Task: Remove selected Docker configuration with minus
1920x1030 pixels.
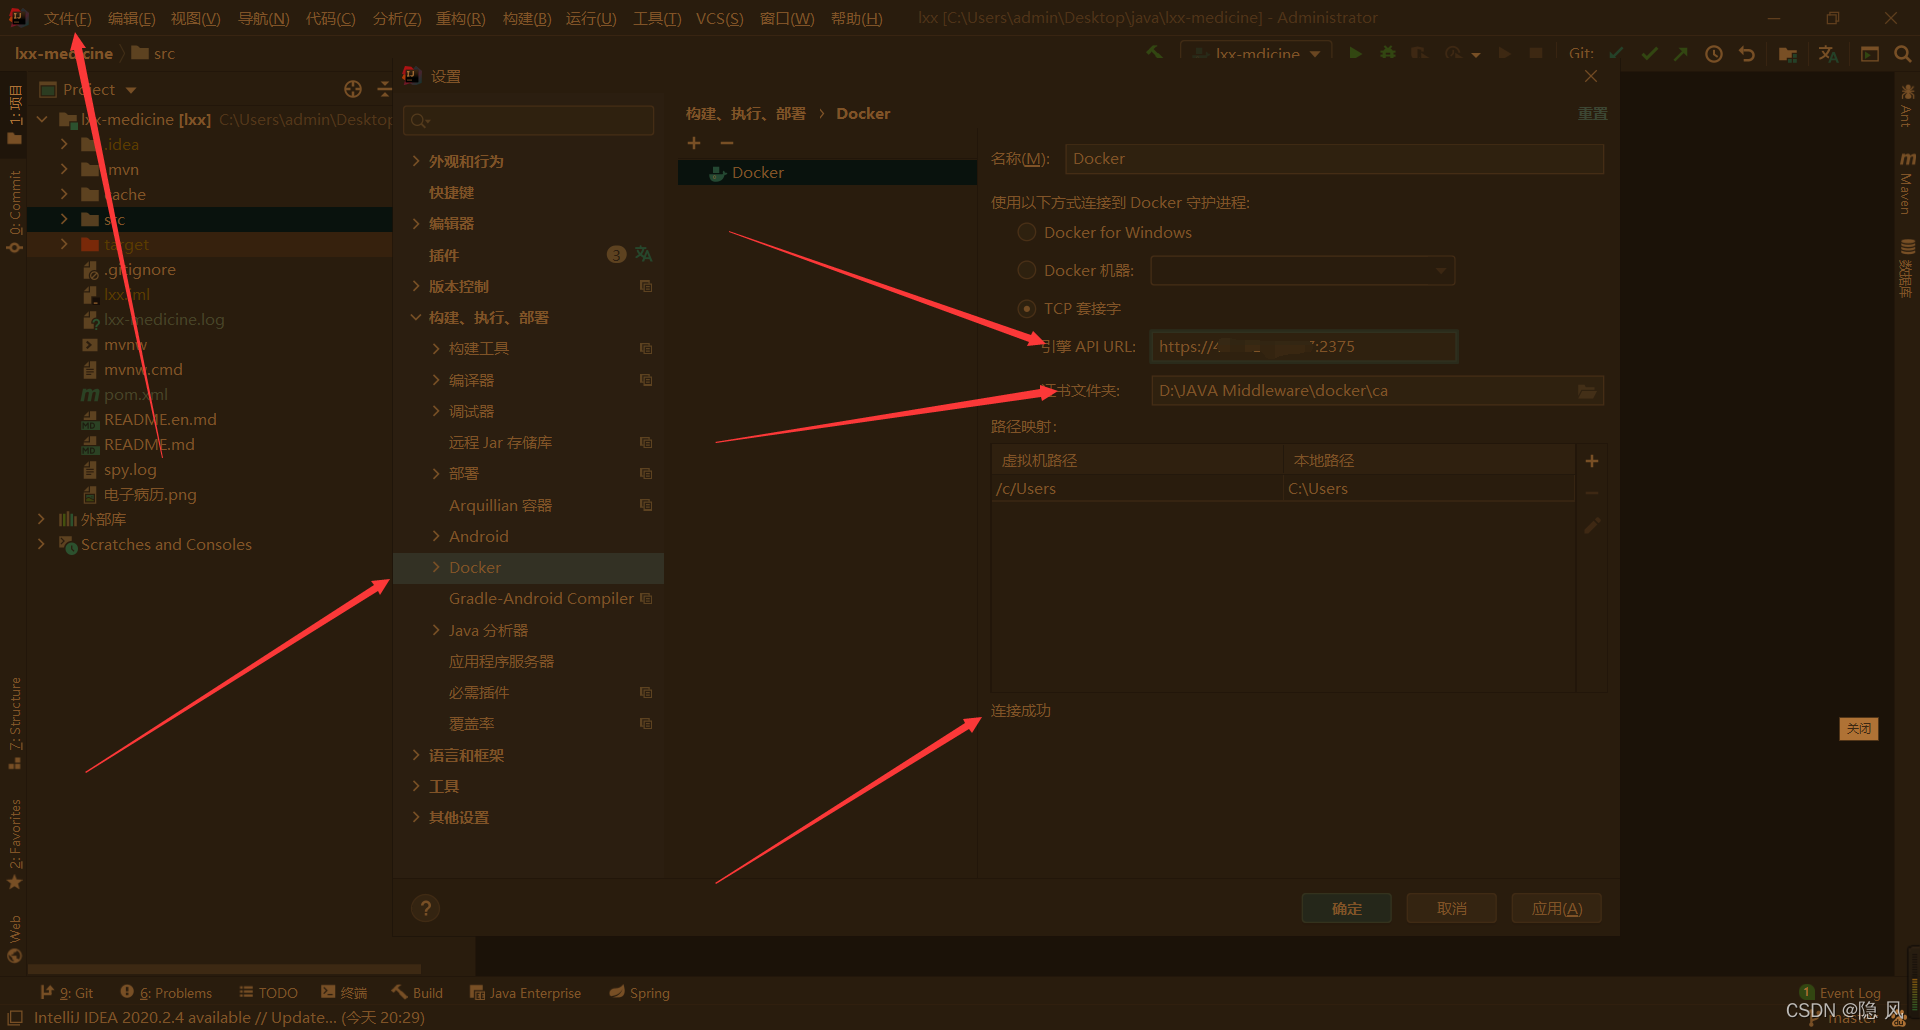Action: pyautogui.click(x=727, y=143)
